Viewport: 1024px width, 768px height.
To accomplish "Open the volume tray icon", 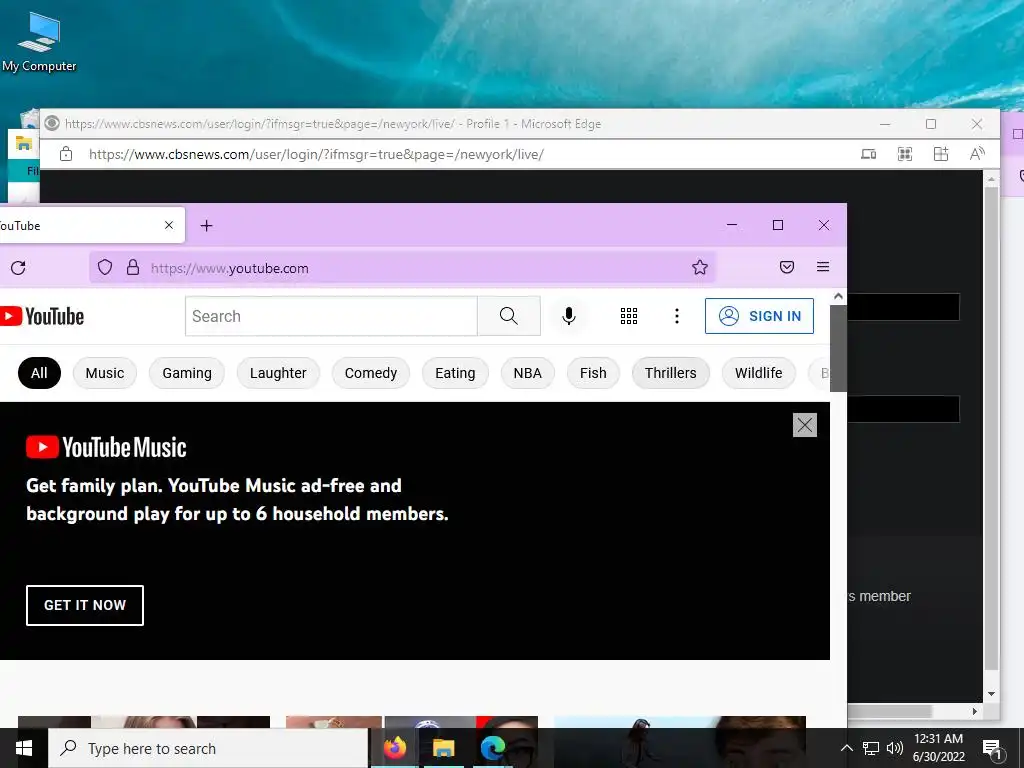I will click(895, 748).
